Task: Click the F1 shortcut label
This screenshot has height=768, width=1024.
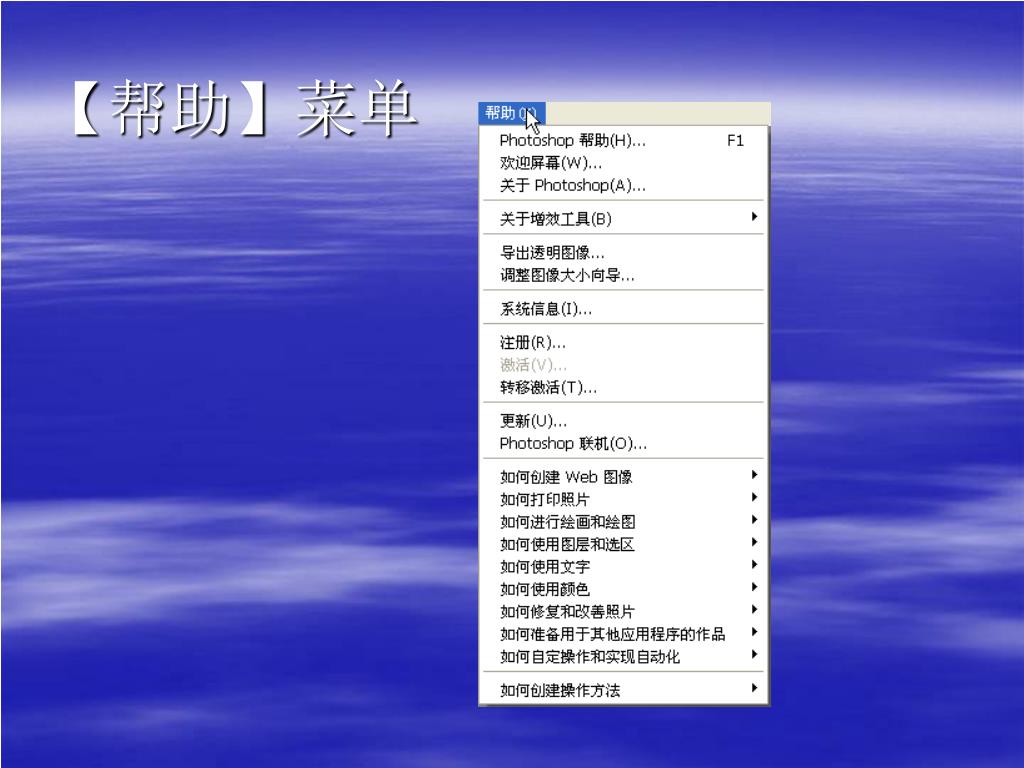Action: pos(735,140)
